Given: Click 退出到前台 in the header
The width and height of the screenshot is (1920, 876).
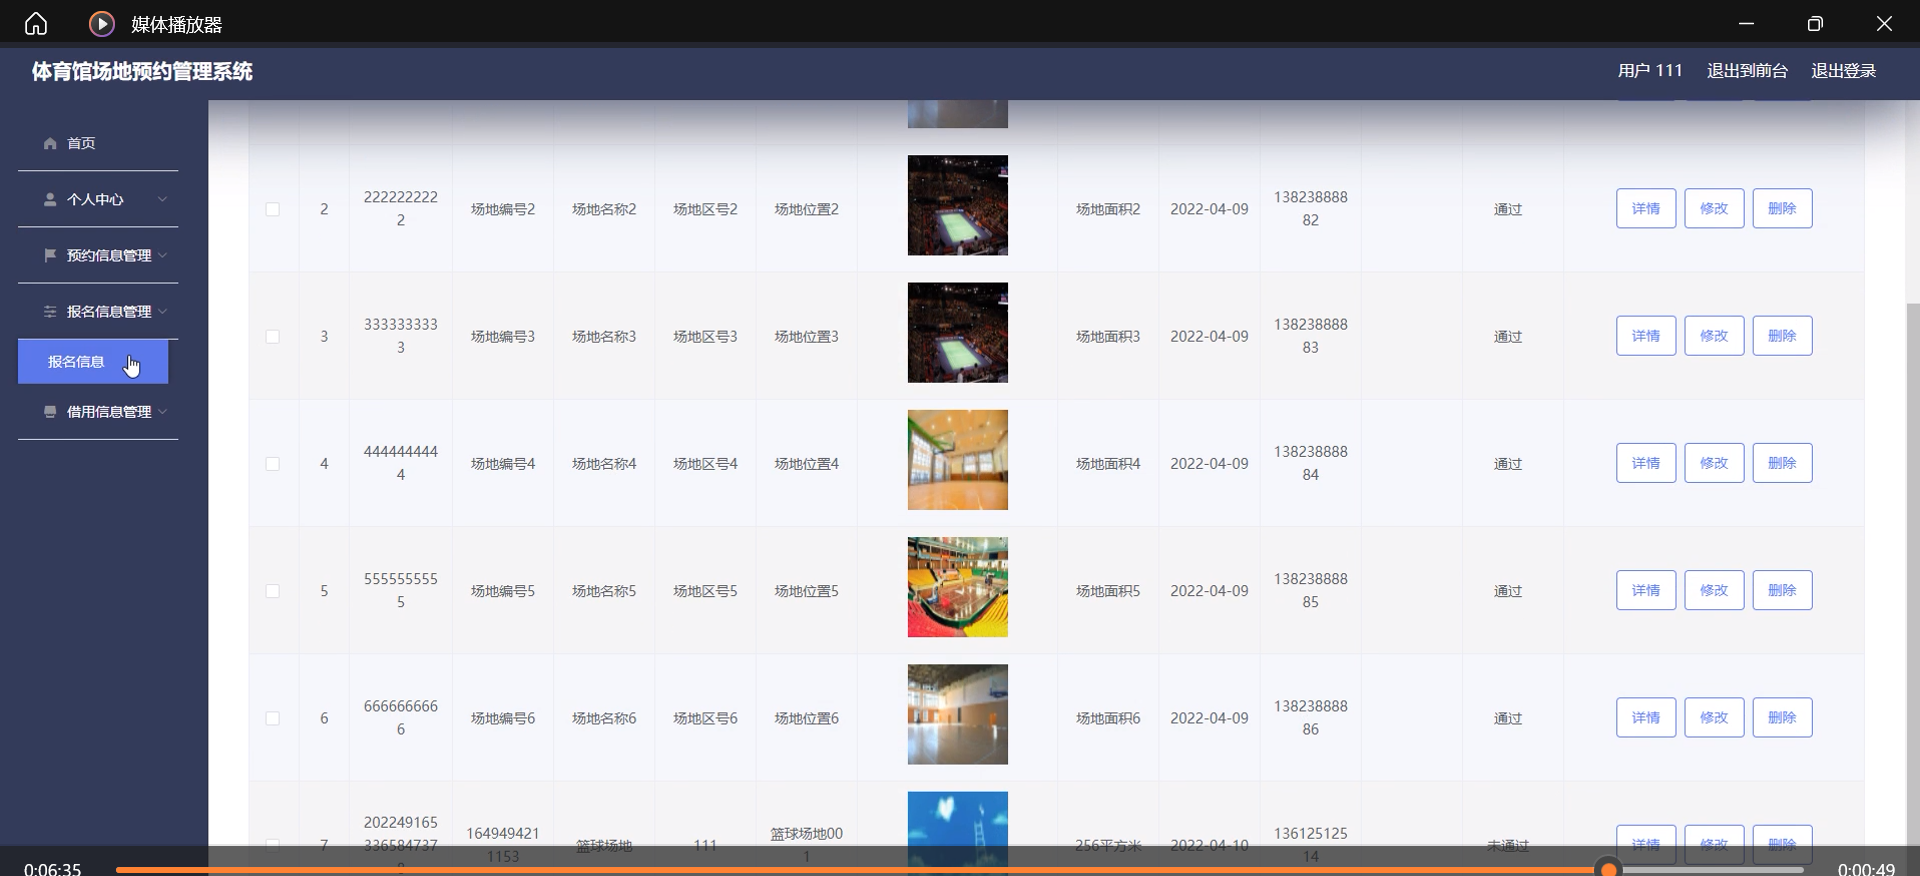Looking at the screenshot, I should tap(1747, 70).
